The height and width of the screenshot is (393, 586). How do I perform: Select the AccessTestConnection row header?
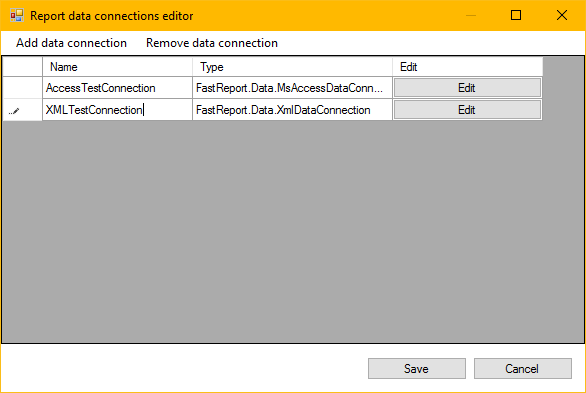point(22,88)
